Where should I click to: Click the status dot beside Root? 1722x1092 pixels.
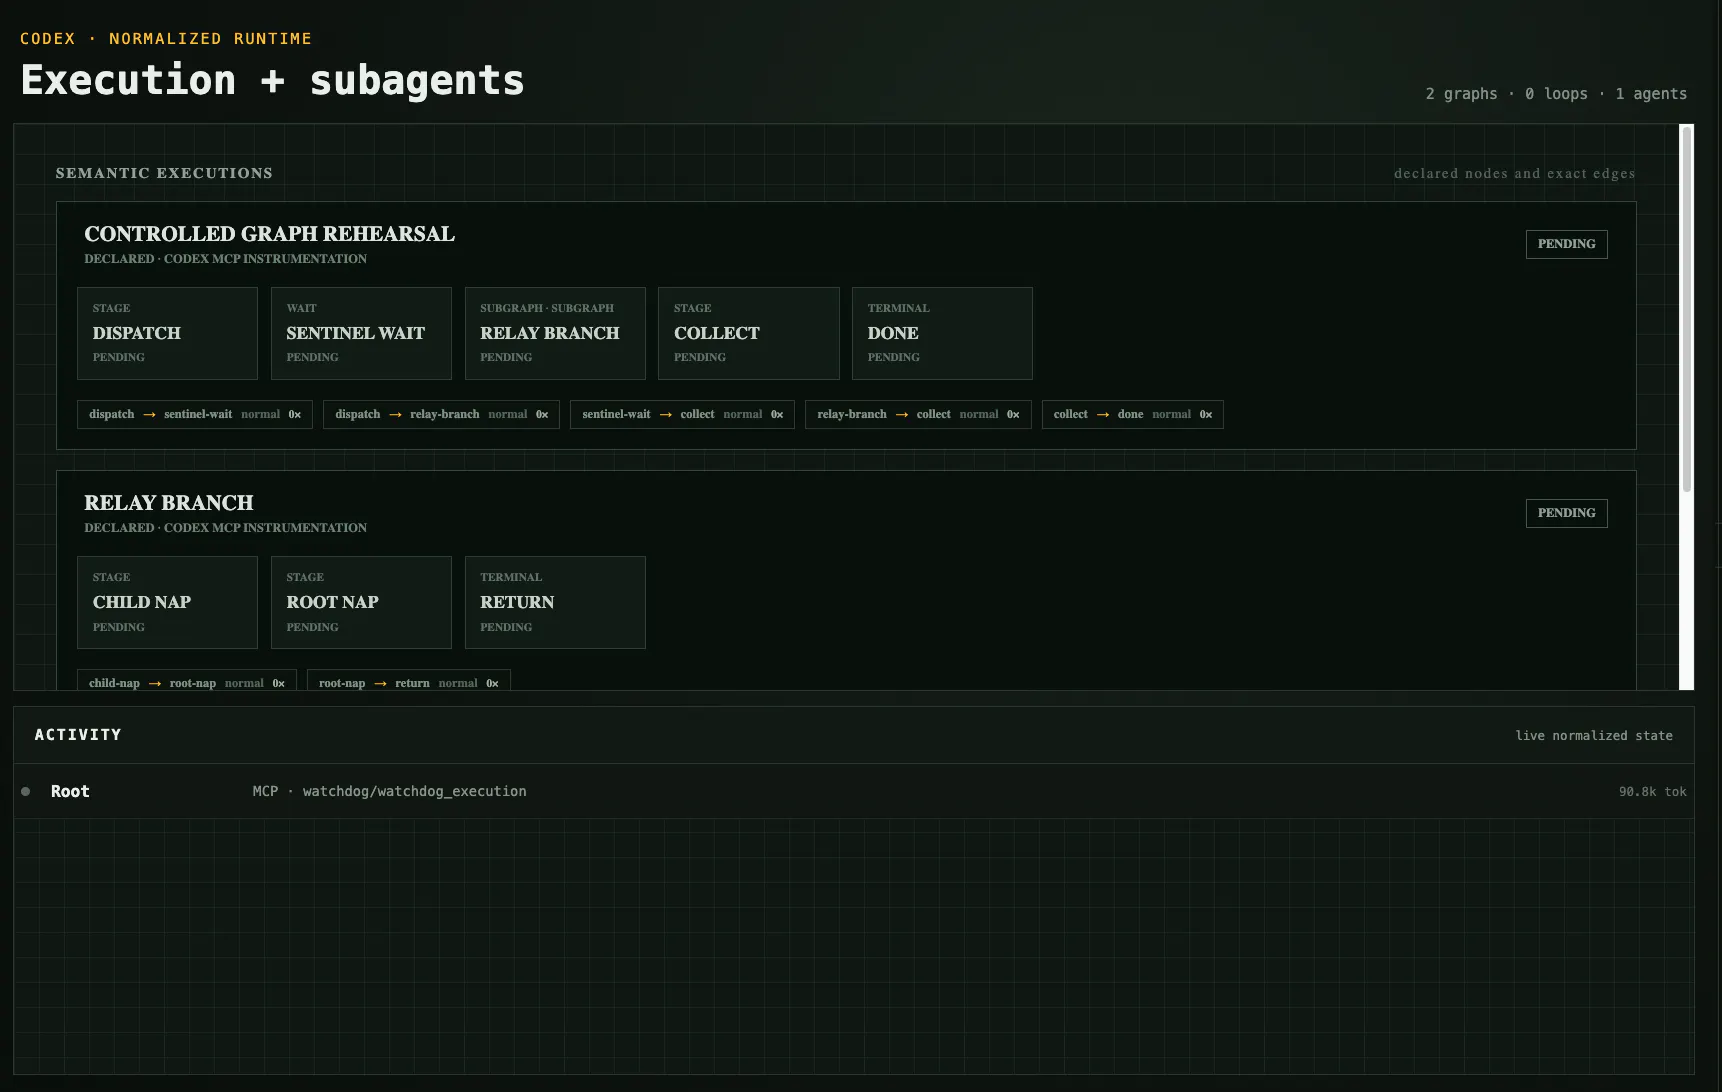pyautogui.click(x=26, y=791)
